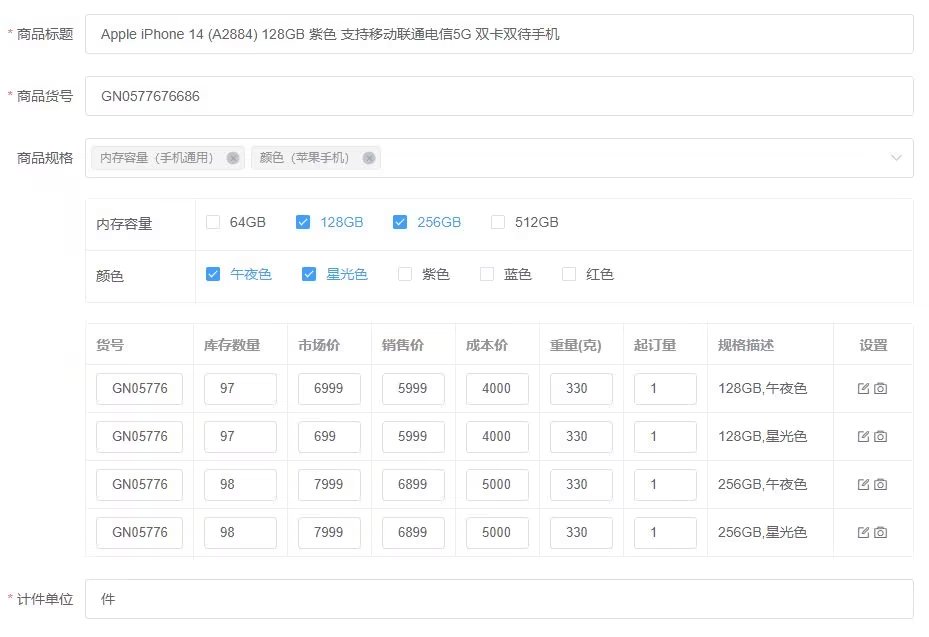Edit 货号 field in 128GB,午夜色 row

point(139,389)
